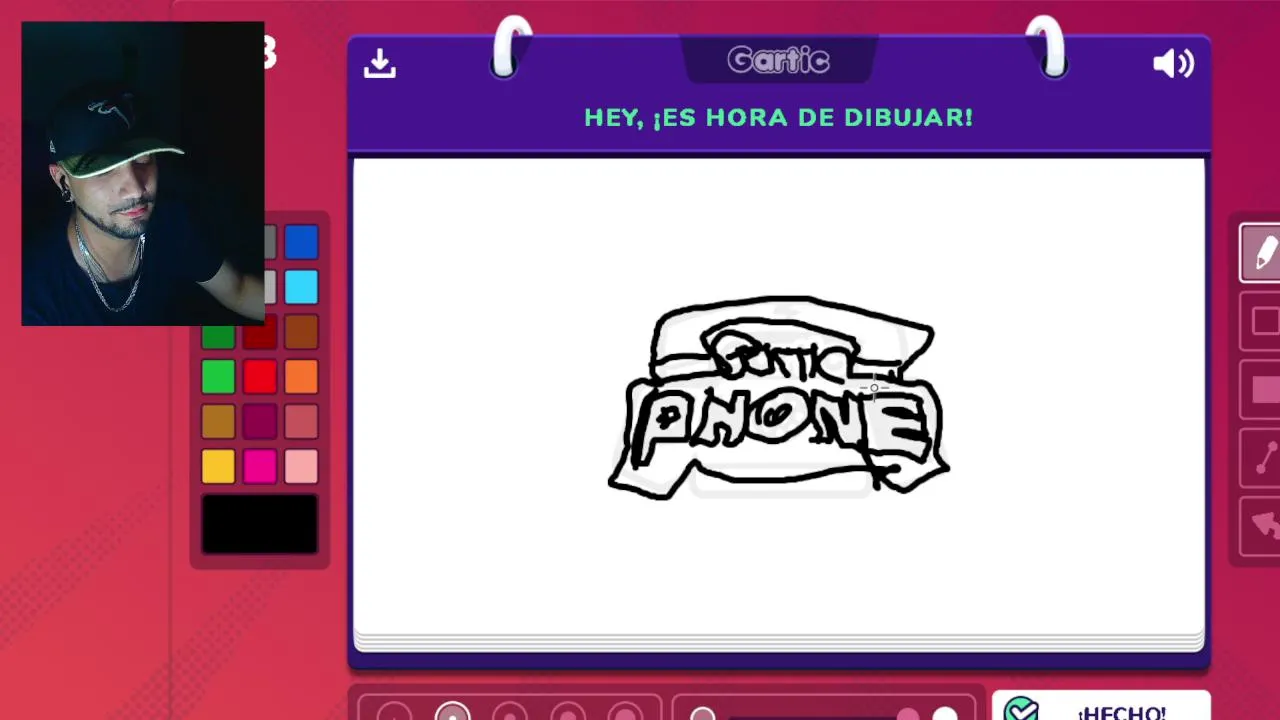Open the black current color box
The width and height of the screenshot is (1280, 720).
click(x=259, y=525)
